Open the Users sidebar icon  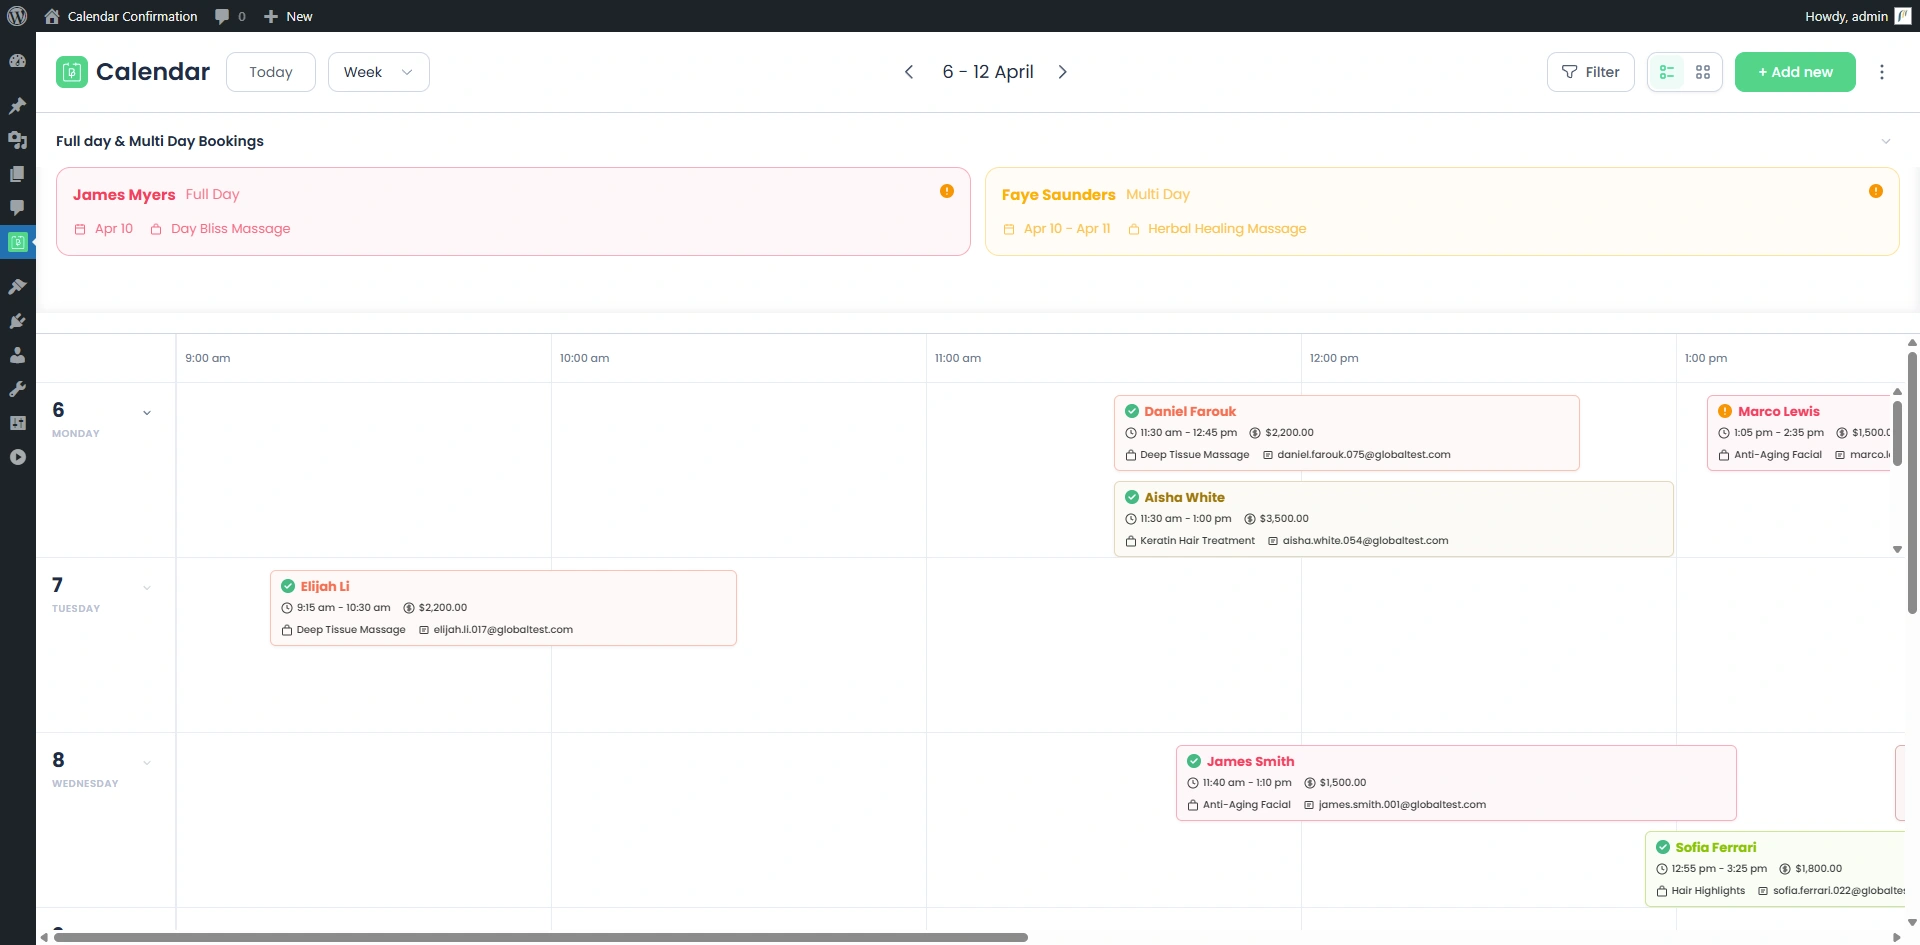tap(17, 355)
